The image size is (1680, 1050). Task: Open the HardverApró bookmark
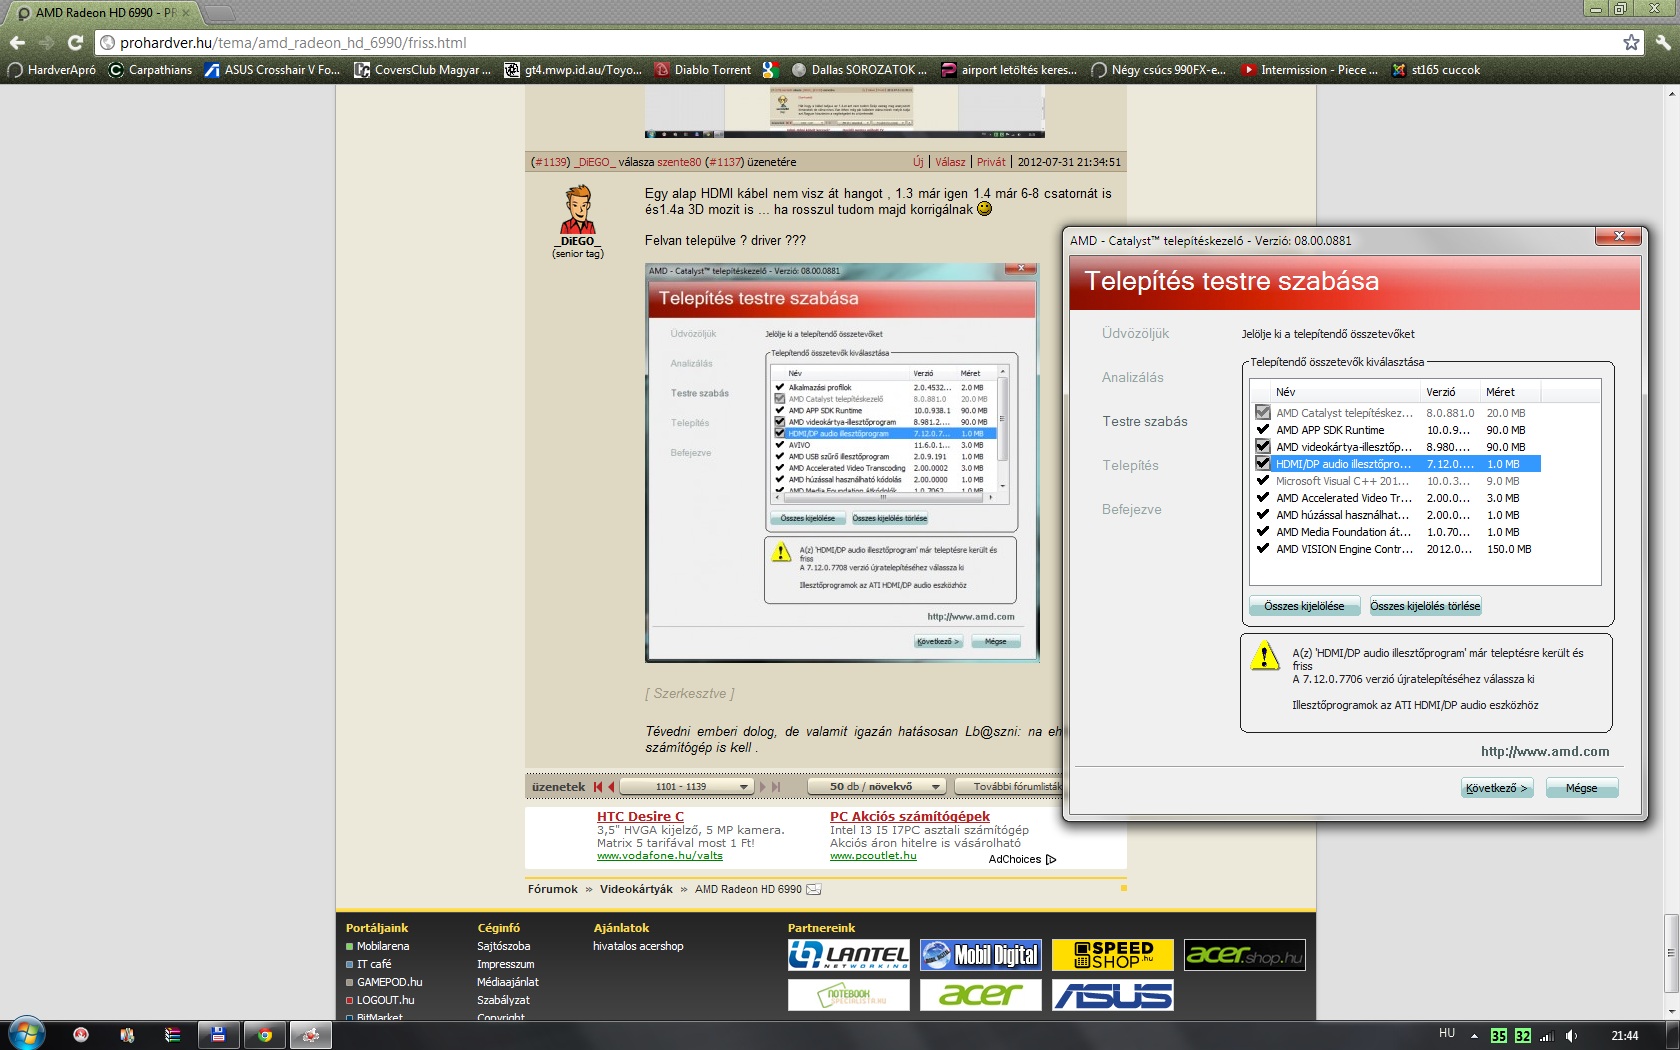tap(52, 70)
